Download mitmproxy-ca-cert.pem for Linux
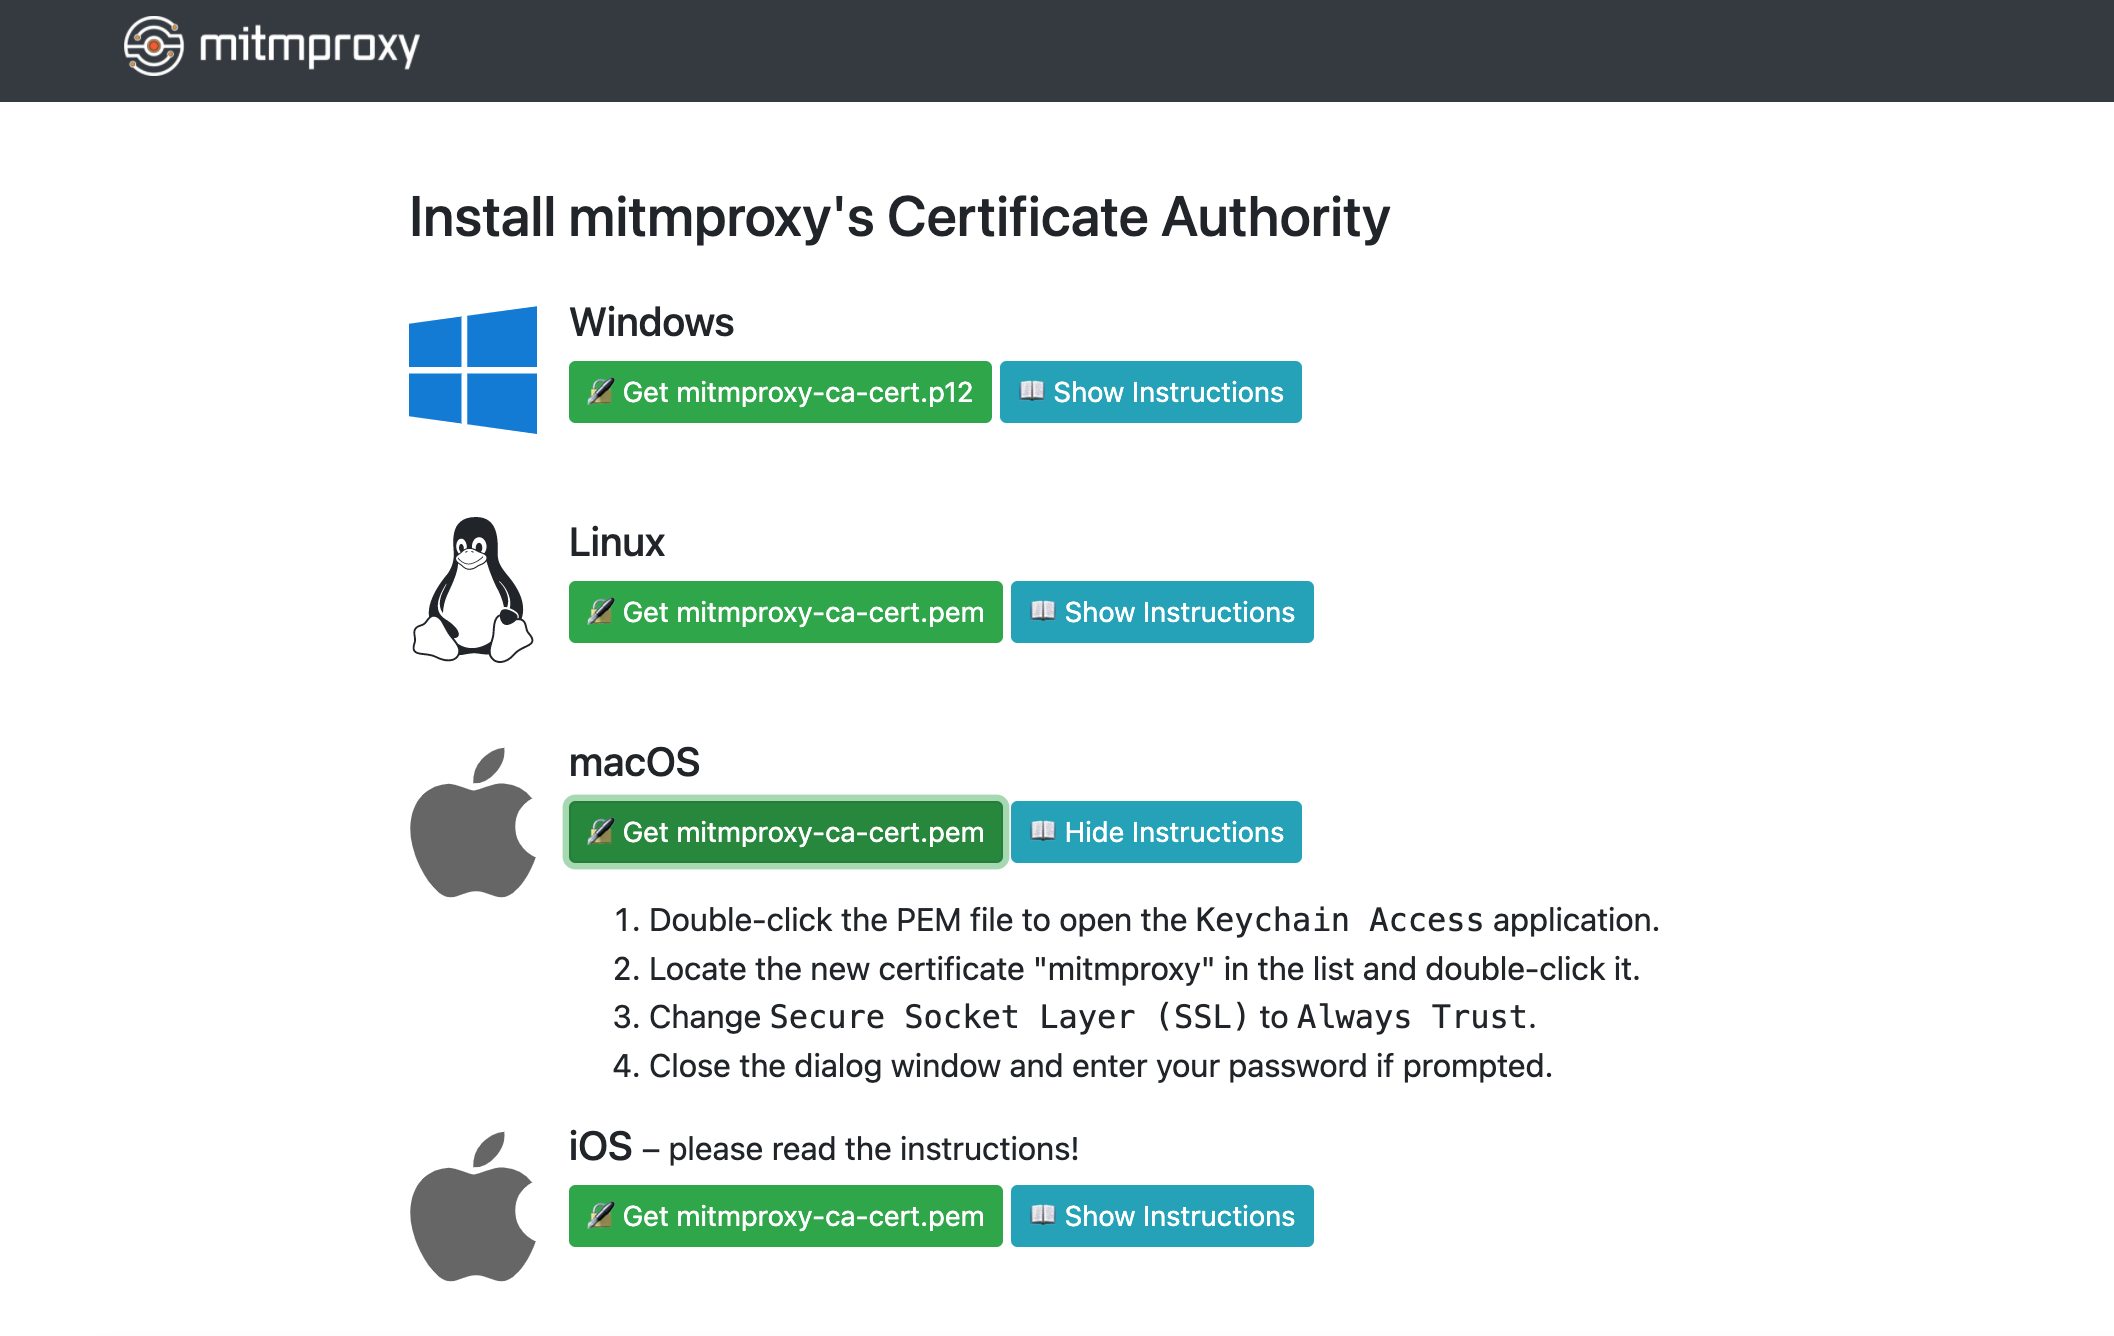 click(785, 612)
